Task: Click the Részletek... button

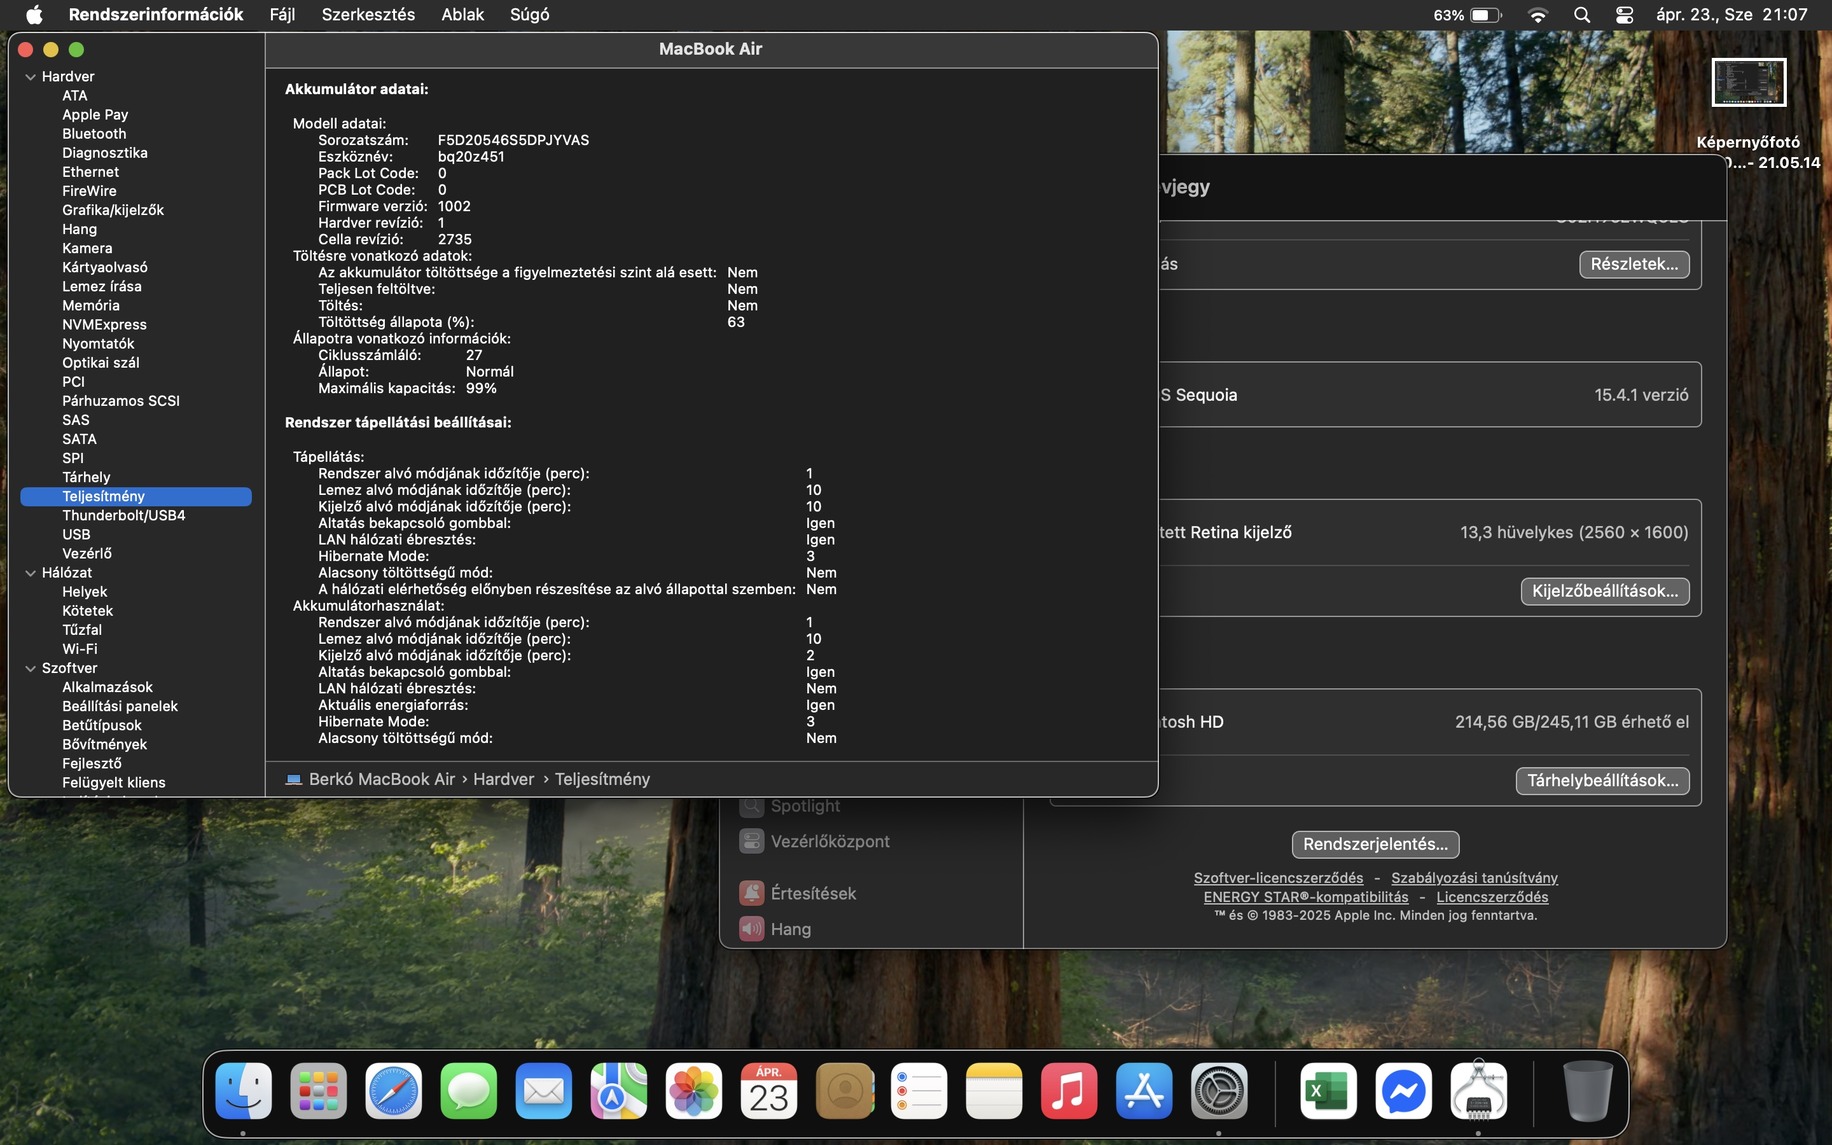Action: (x=1634, y=264)
